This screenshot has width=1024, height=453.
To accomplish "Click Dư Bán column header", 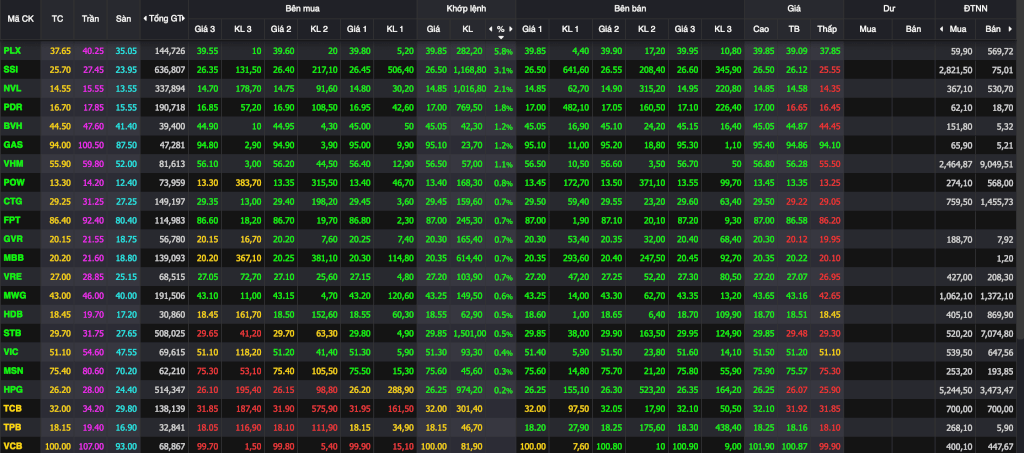I will 913,29.
